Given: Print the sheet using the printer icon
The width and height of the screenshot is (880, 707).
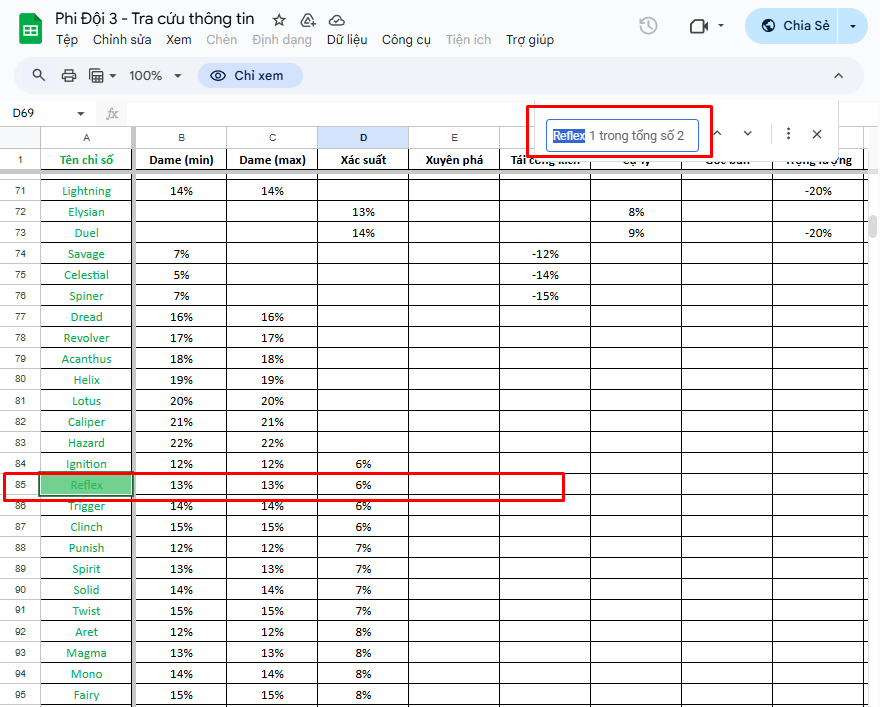Looking at the screenshot, I should [69, 75].
